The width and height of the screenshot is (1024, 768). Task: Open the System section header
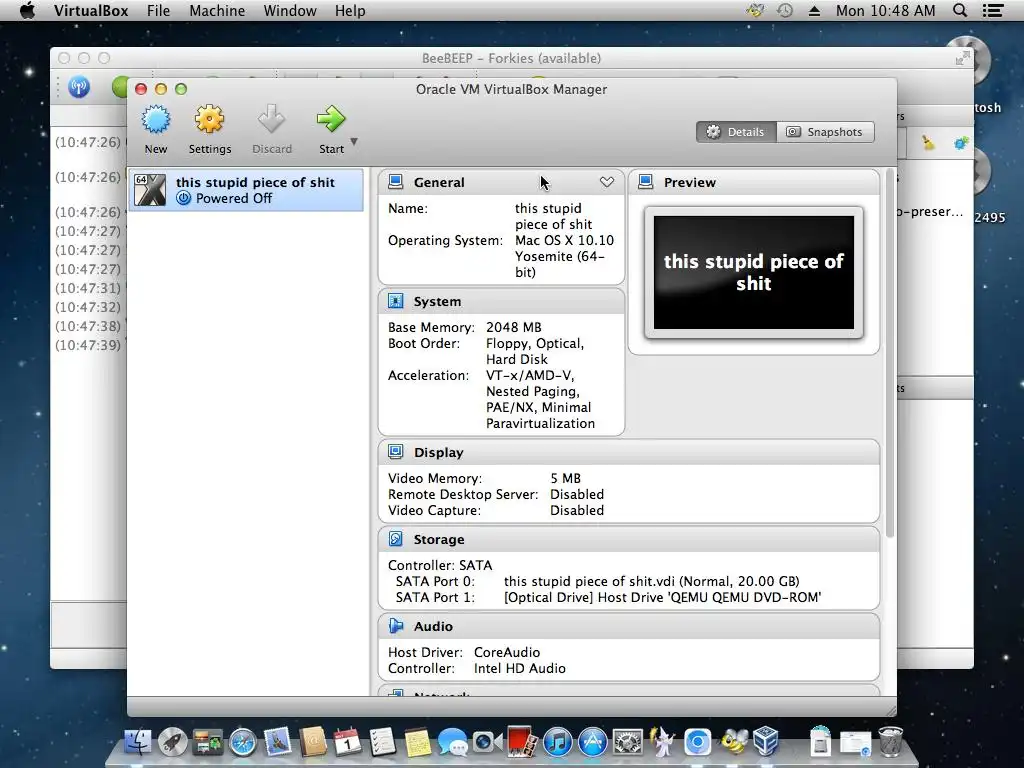tap(437, 301)
